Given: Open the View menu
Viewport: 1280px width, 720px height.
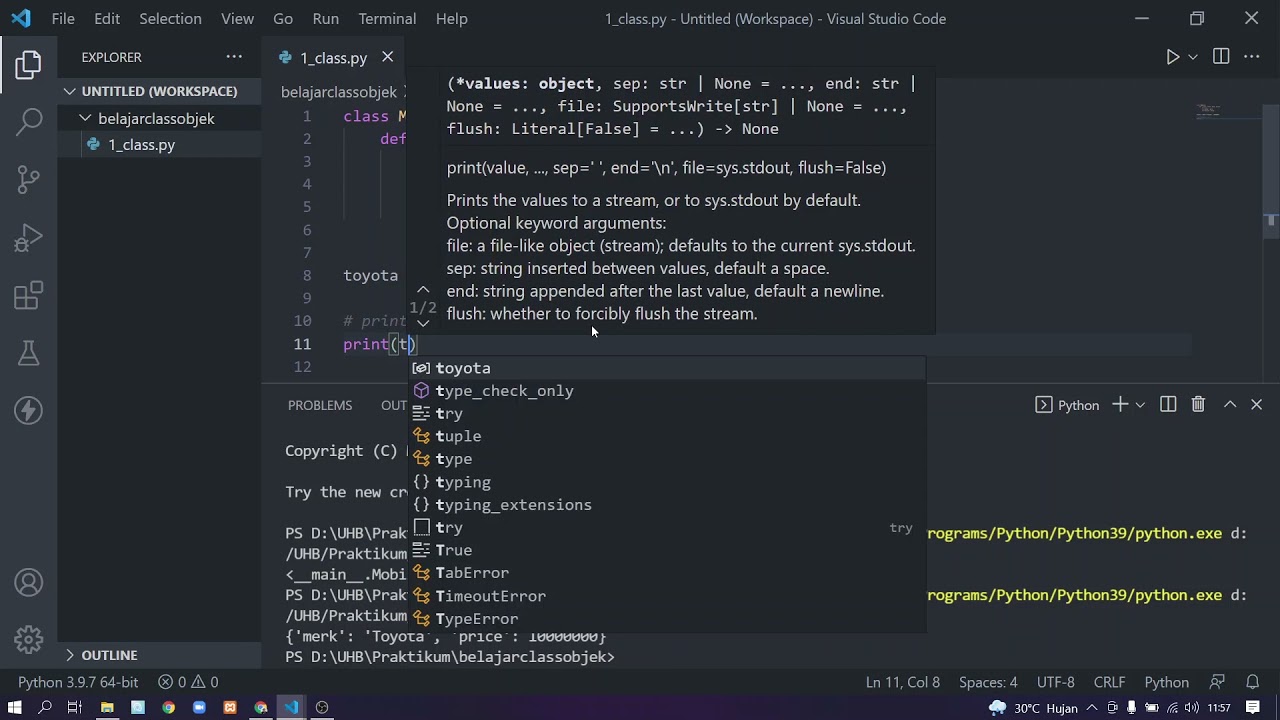Looking at the screenshot, I should tap(237, 18).
